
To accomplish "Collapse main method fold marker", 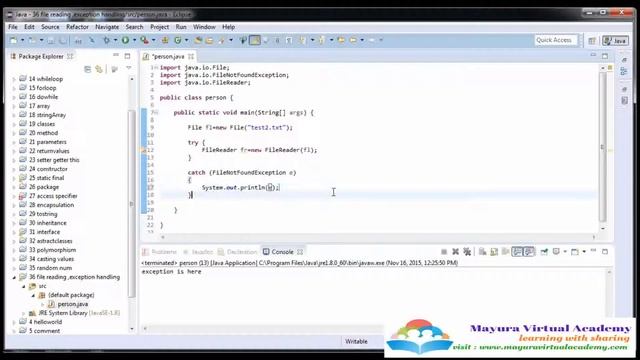I will point(156,113).
